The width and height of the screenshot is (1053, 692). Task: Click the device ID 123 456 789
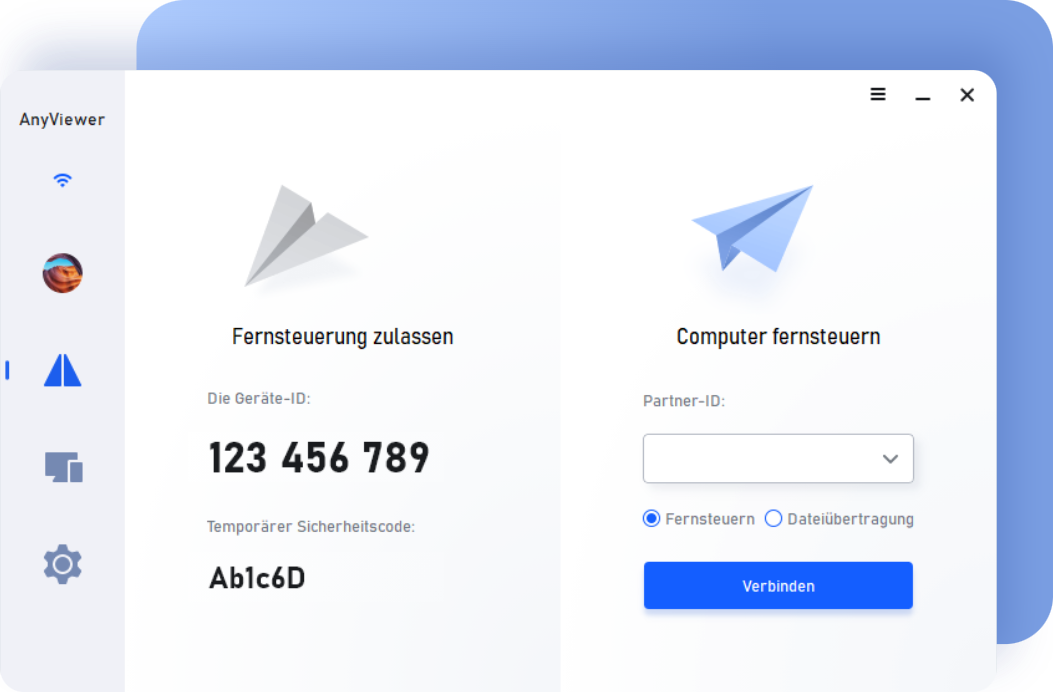point(319,458)
